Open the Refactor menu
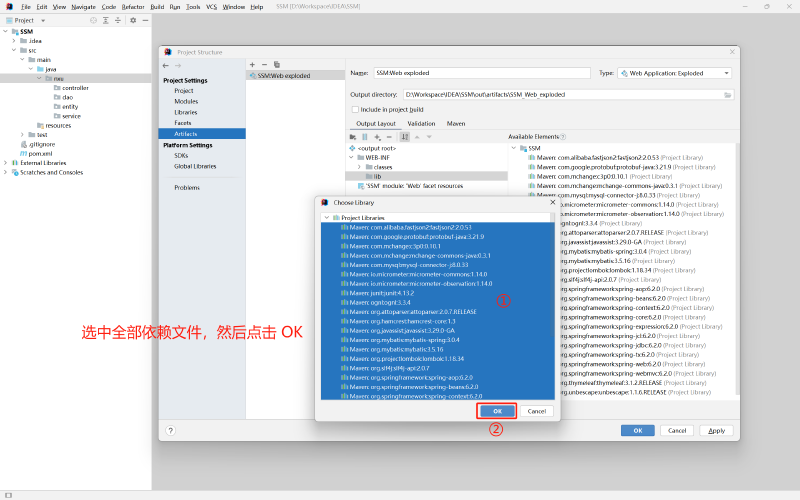The width and height of the screenshot is (800, 500). (133, 7)
